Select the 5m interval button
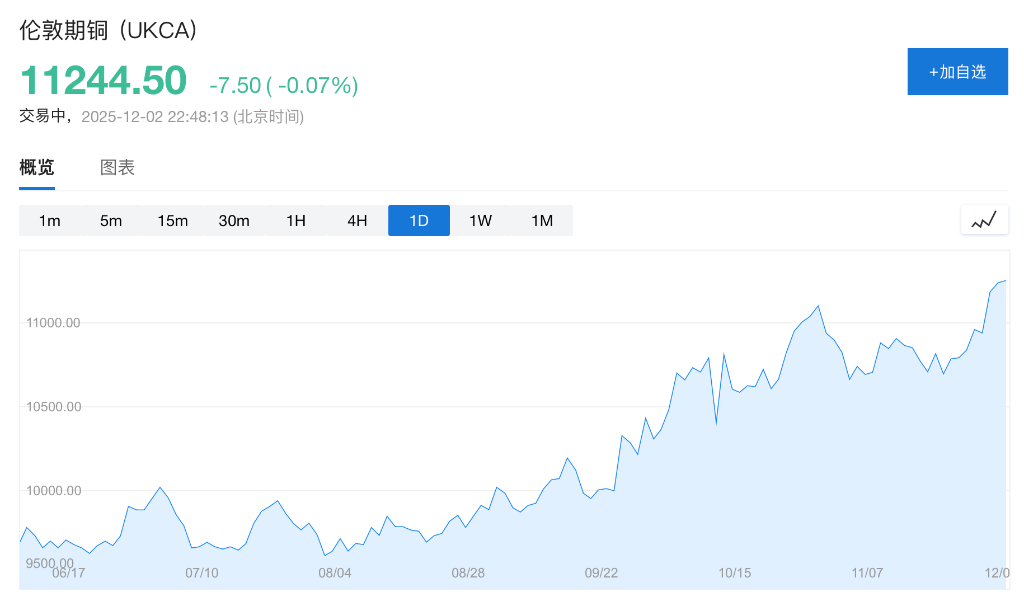Image resolution: width=1024 pixels, height=599 pixels. point(111,221)
